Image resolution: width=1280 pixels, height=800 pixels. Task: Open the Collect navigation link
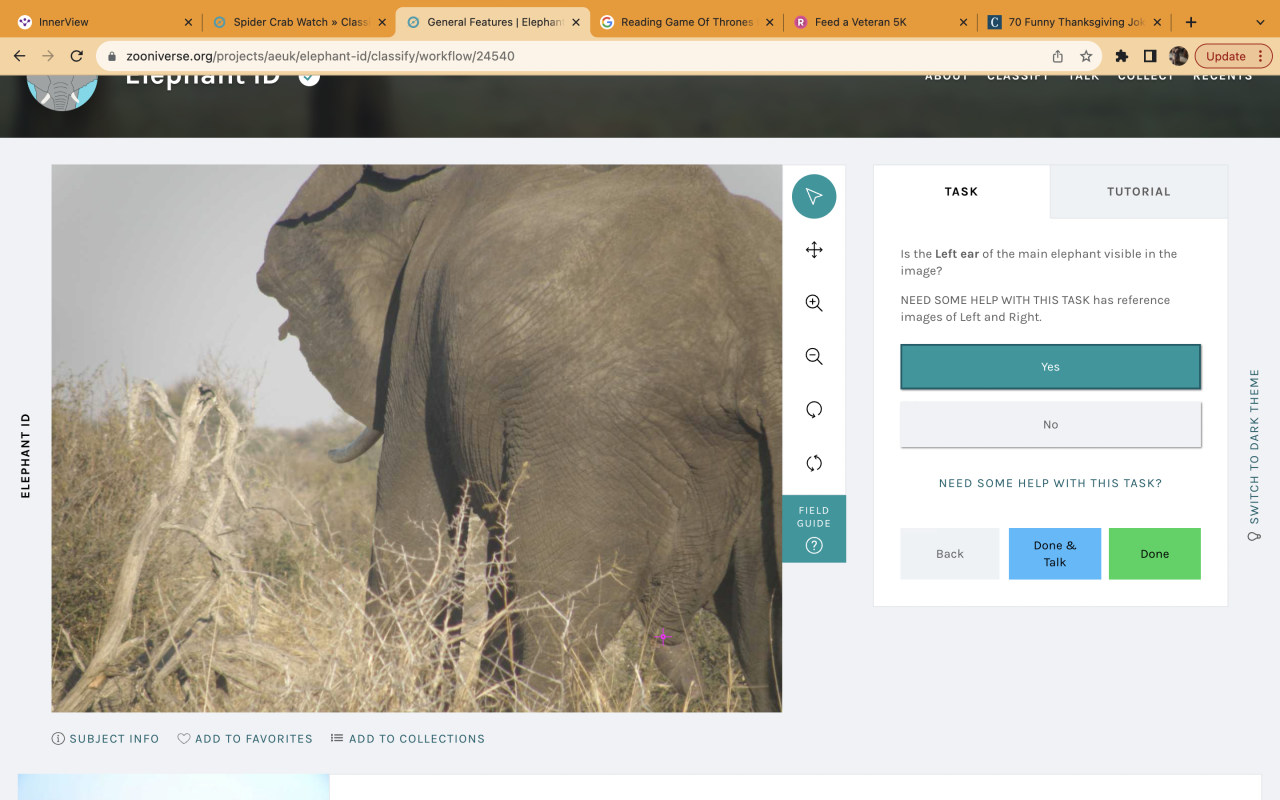click(1146, 77)
